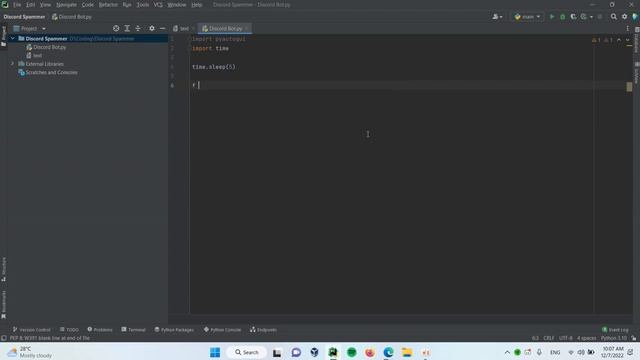Click the warnings count inspection widget

602,40
